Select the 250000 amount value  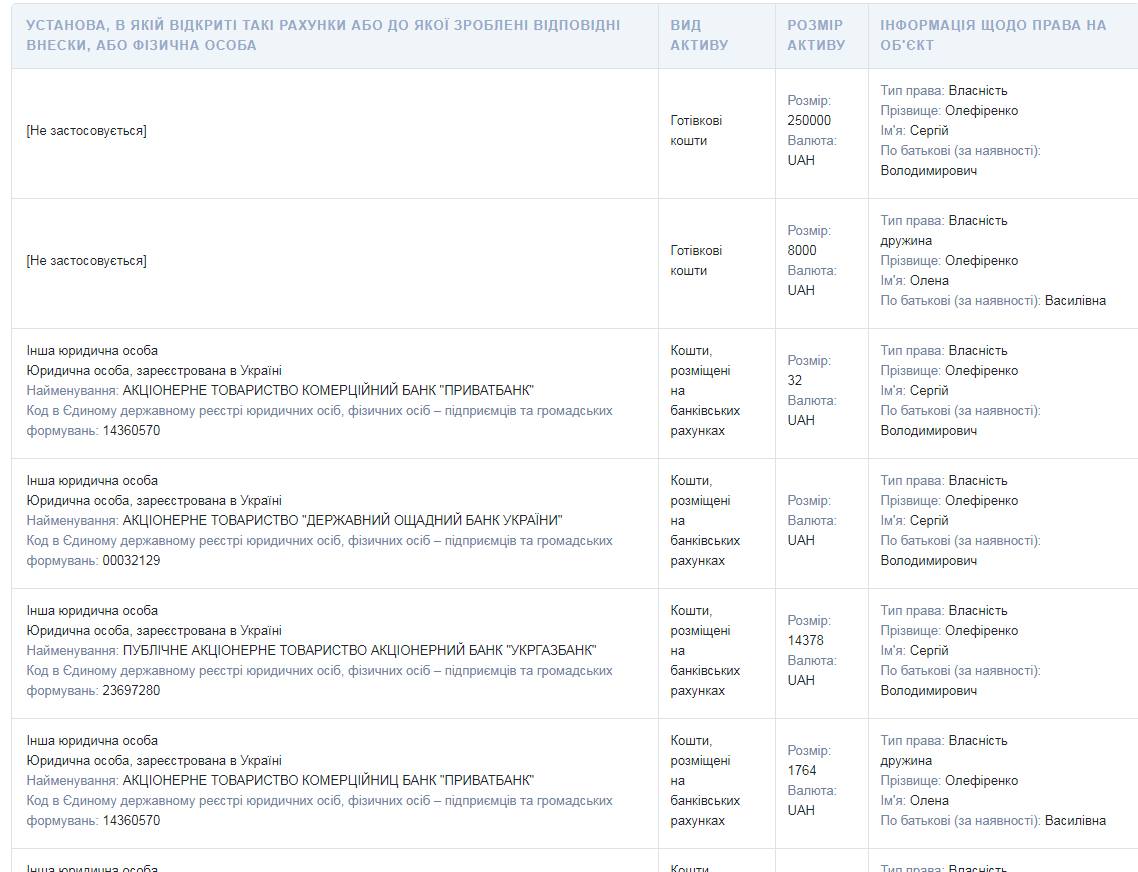(x=809, y=120)
